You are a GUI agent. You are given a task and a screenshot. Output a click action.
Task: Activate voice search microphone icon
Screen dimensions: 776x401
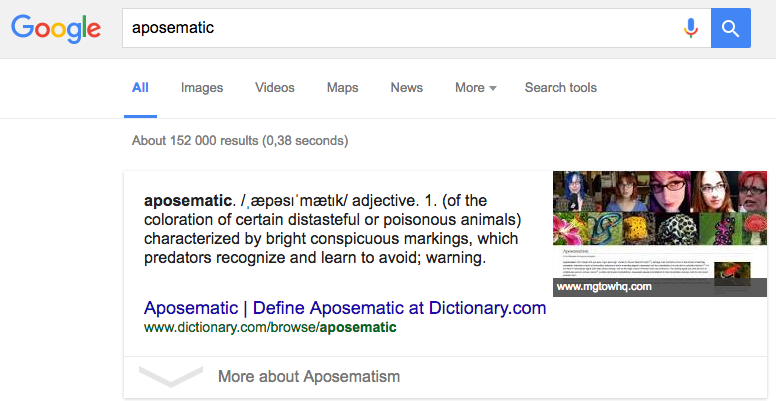click(x=691, y=28)
